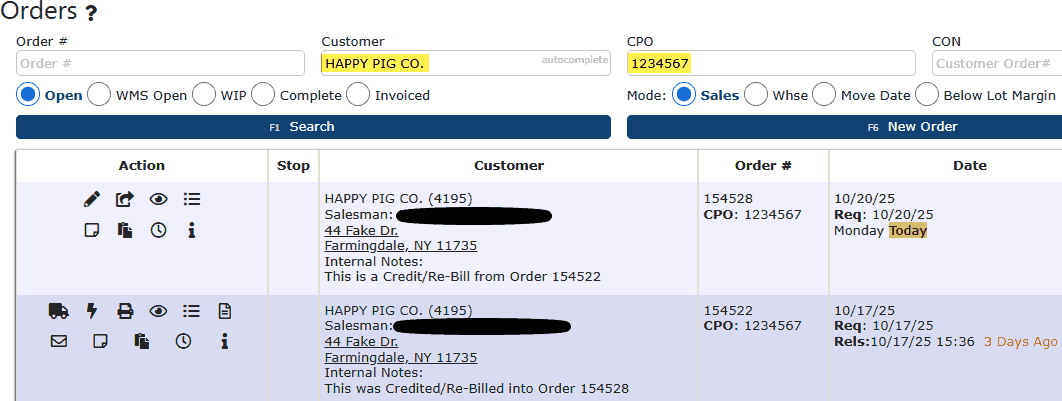Click the truck icon for order 154522
This screenshot has width=1062, height=401.
point(58,311)
